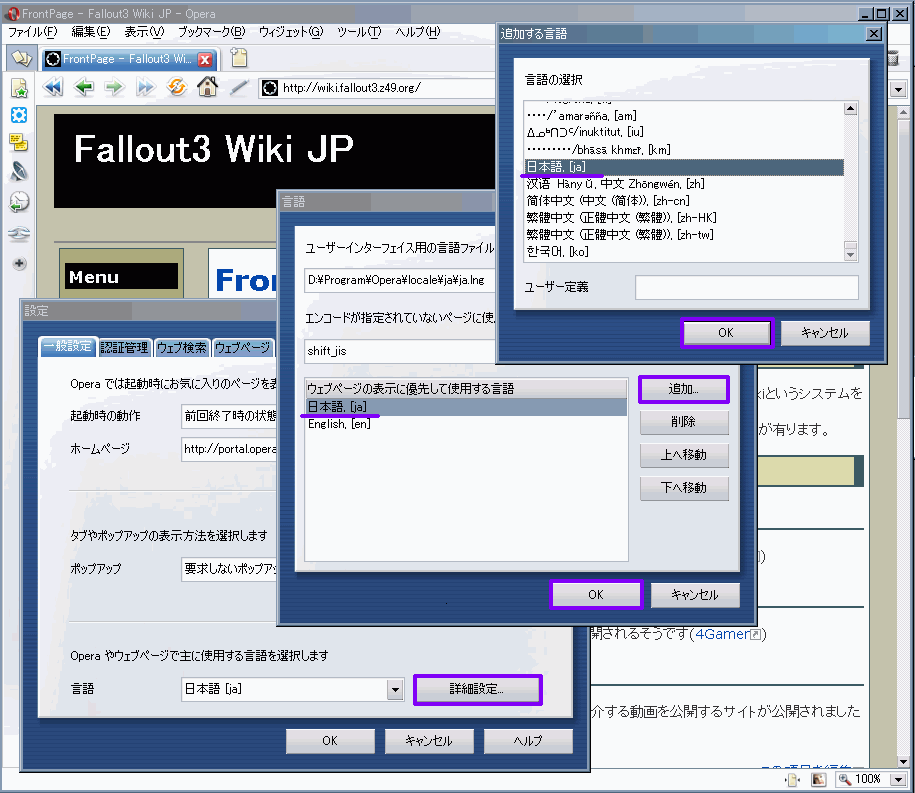Click the ユーザー定義 input field
This screenshot has height=793, width=915.
pos(746,288)
